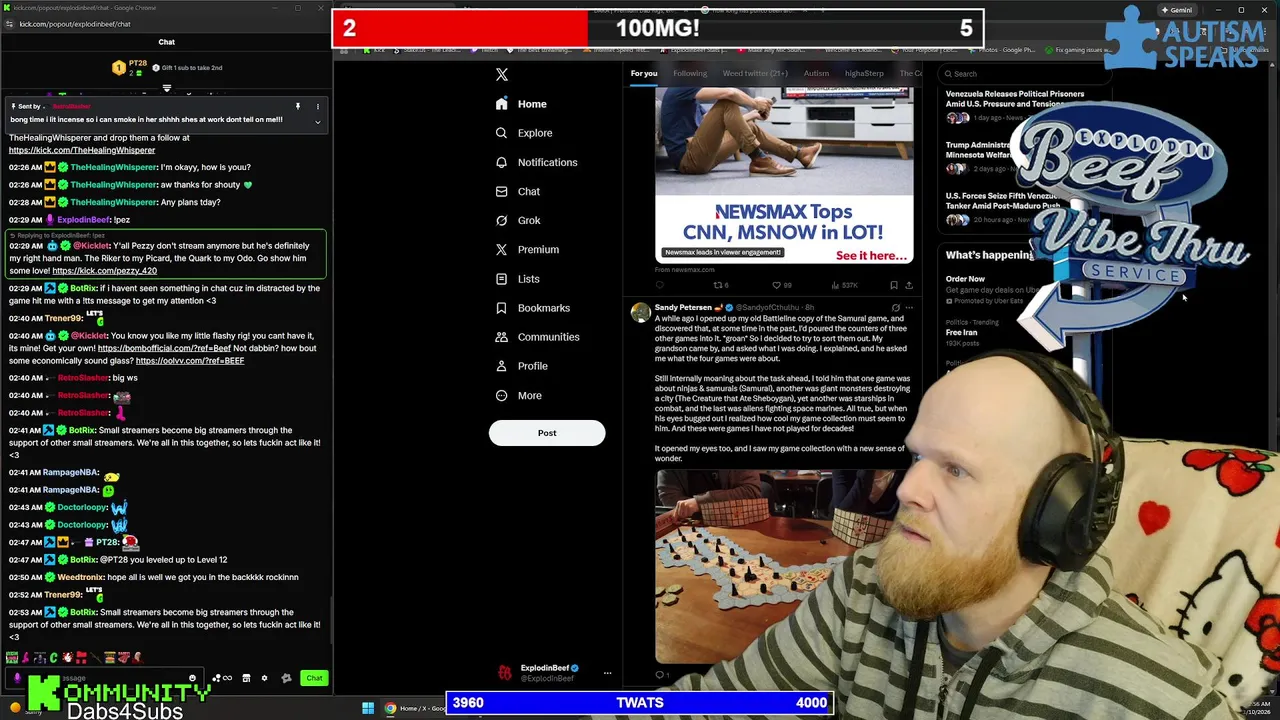Open pinned message three-dot menu
This screenshot has height=720, width=1280.
[x=318, y=106]
